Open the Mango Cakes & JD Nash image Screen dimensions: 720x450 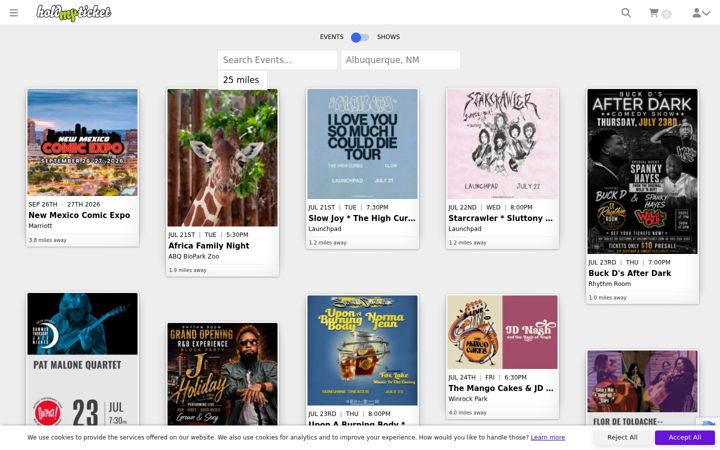coord(503,332)
